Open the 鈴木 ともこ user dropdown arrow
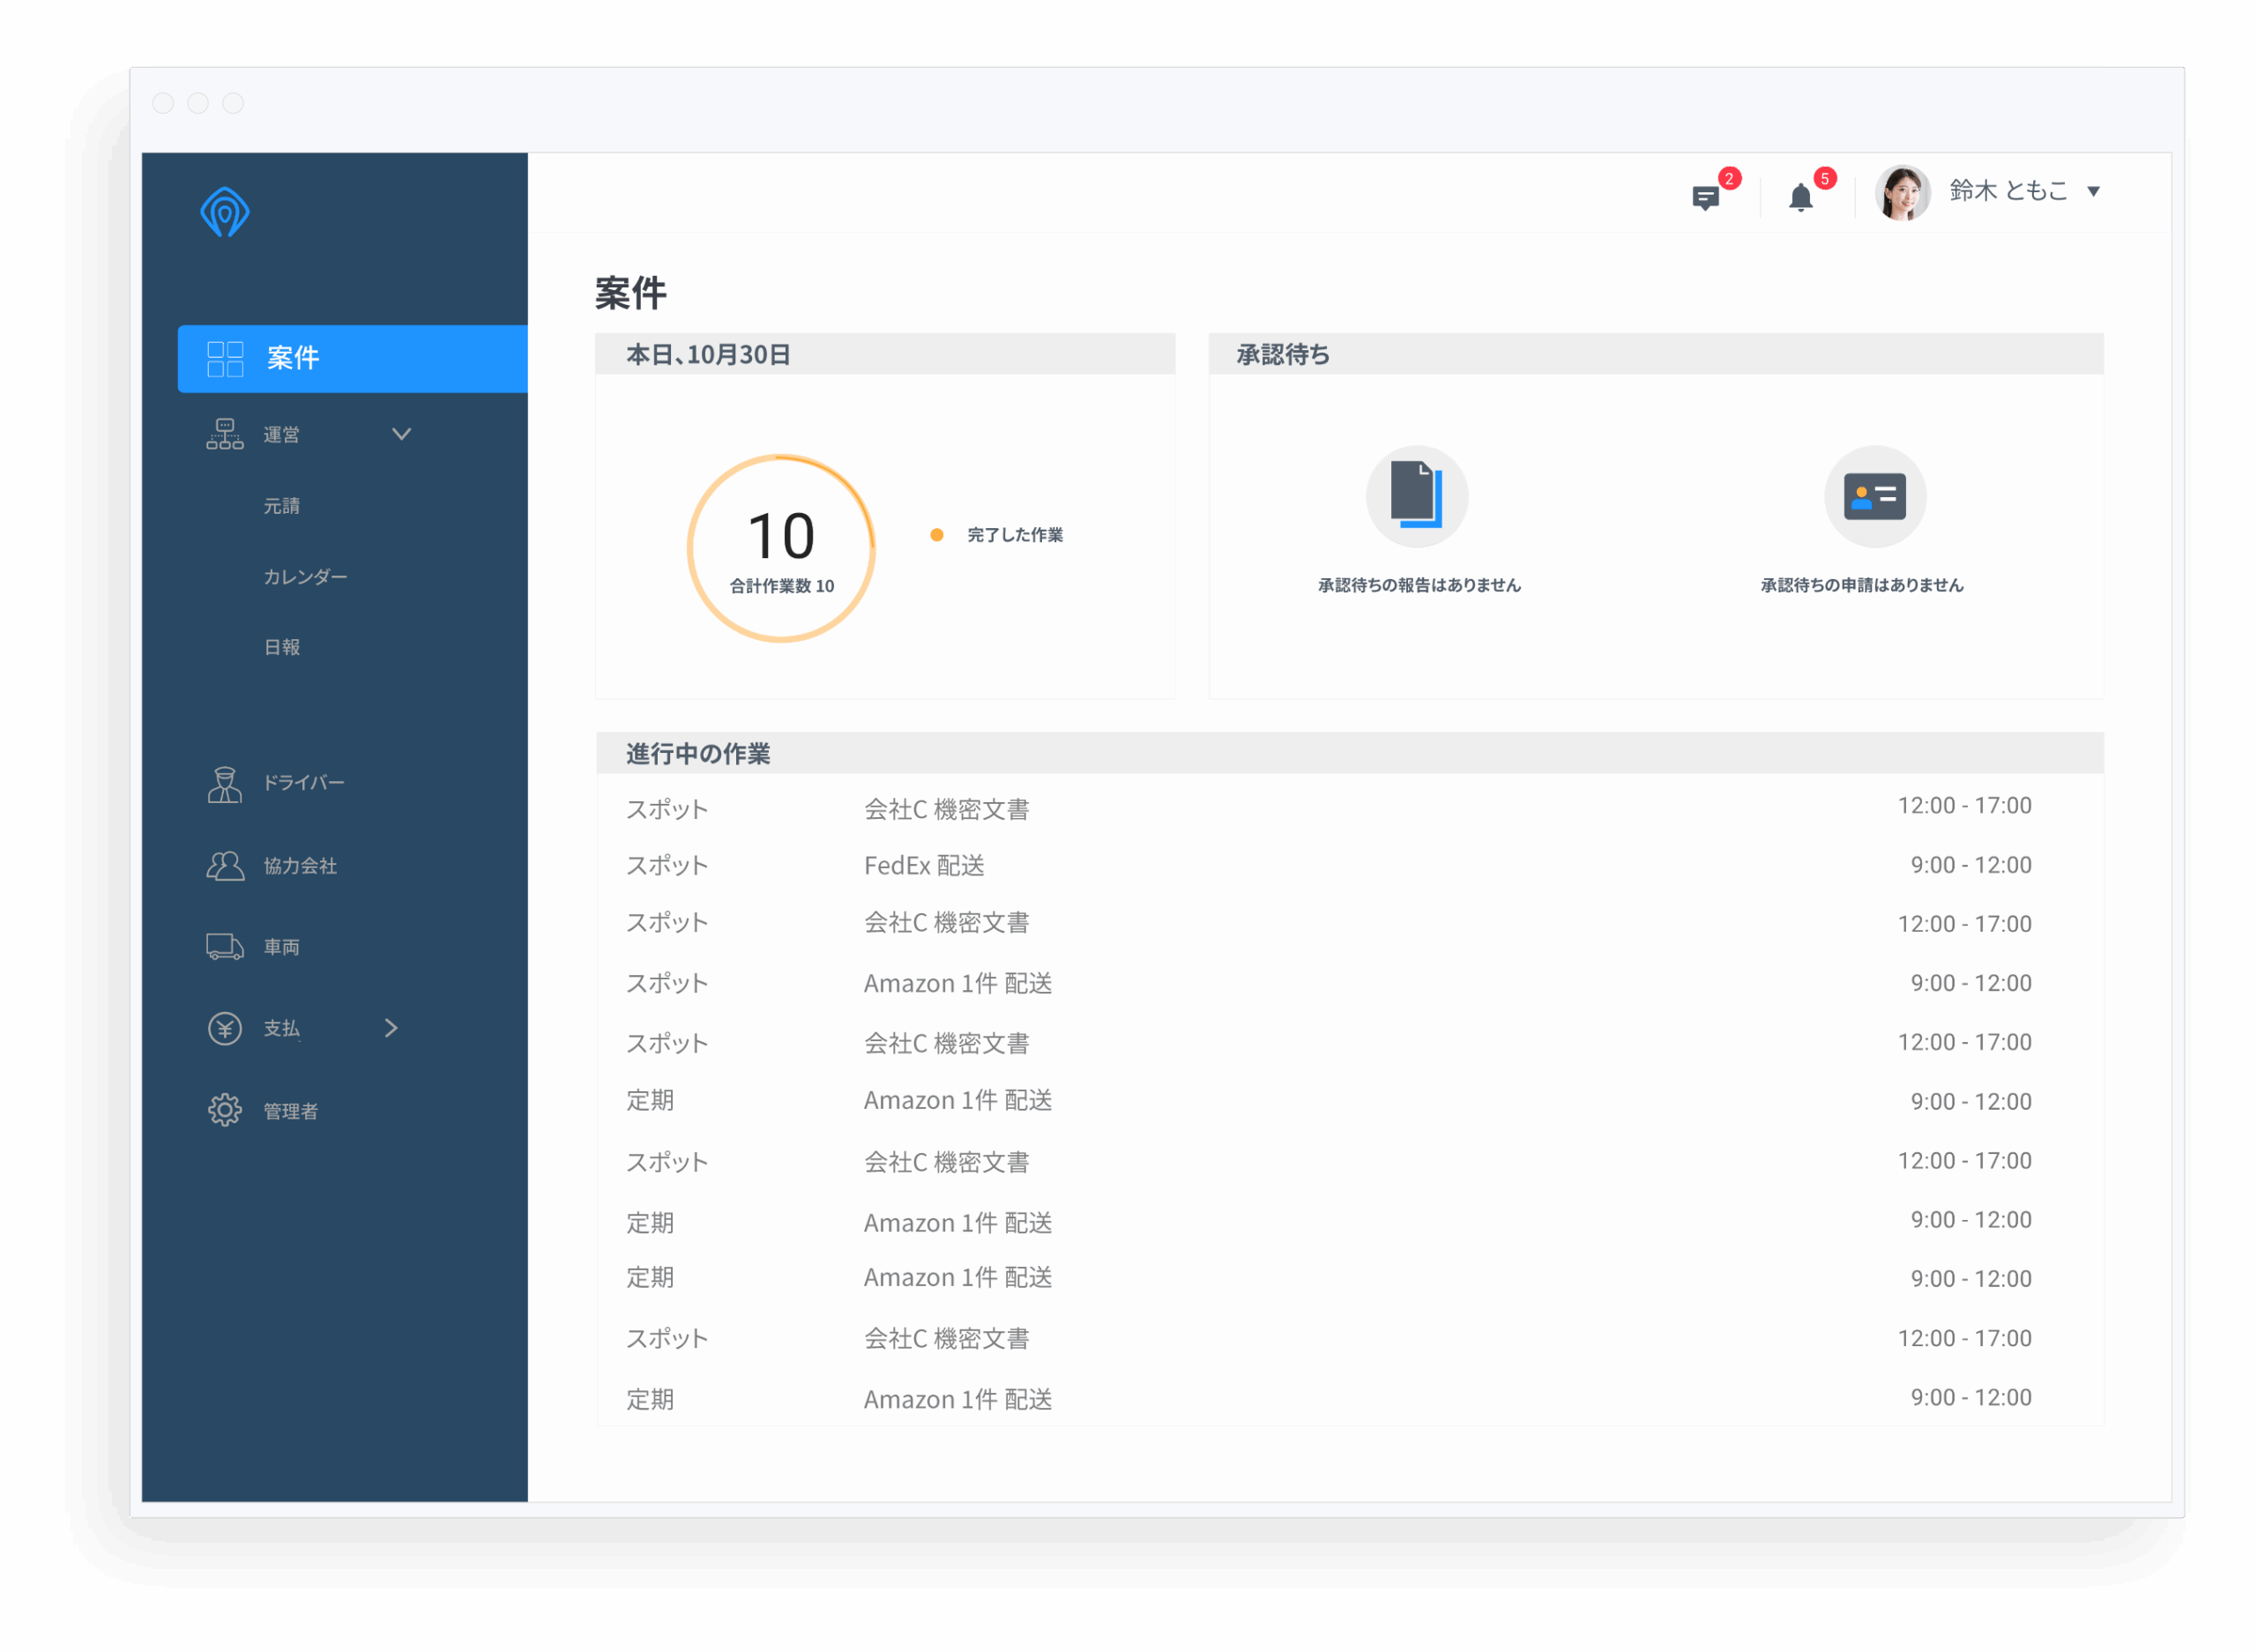Screen dimensions: 2257x1652 [x=2093, y=191]
